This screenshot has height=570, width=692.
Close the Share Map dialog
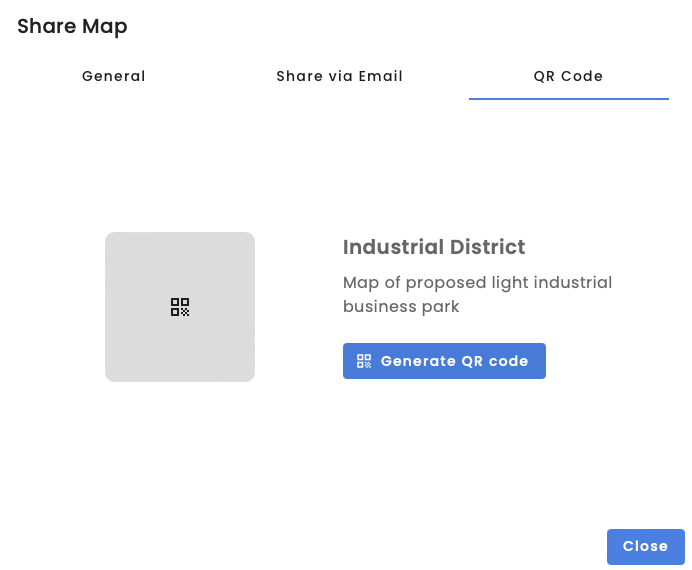[x=645, y=546]
